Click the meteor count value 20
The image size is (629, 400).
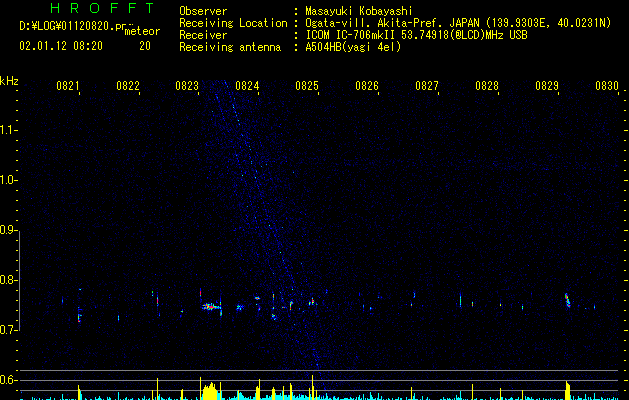pos(145,46)
